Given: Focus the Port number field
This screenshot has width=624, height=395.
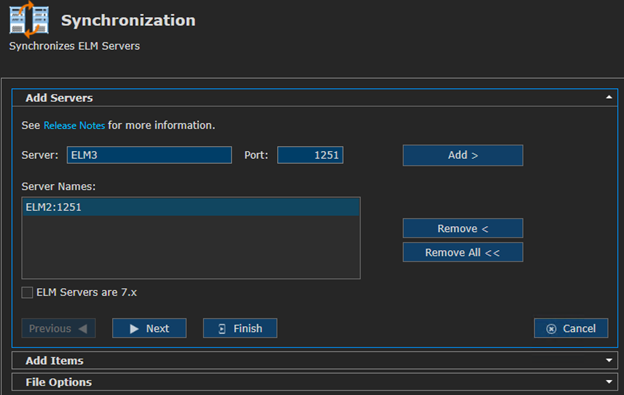Looking at the screenshot, I should [x=310, y=155].
